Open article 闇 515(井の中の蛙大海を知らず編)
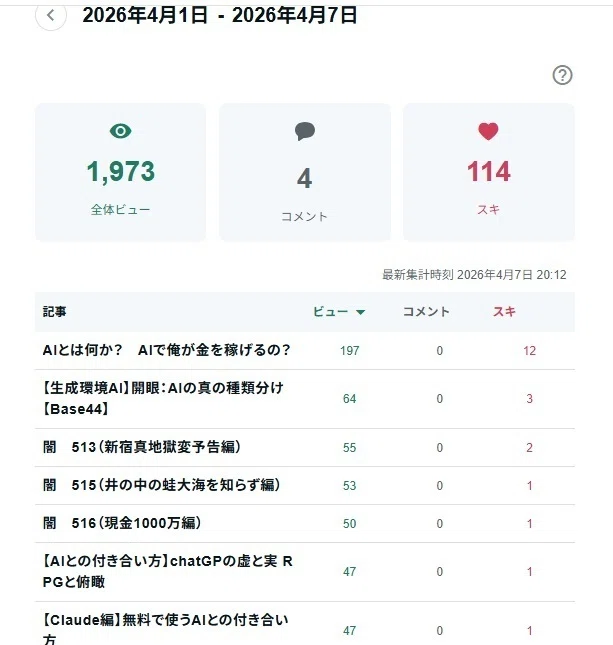613x645 pixels. (162, 485)
